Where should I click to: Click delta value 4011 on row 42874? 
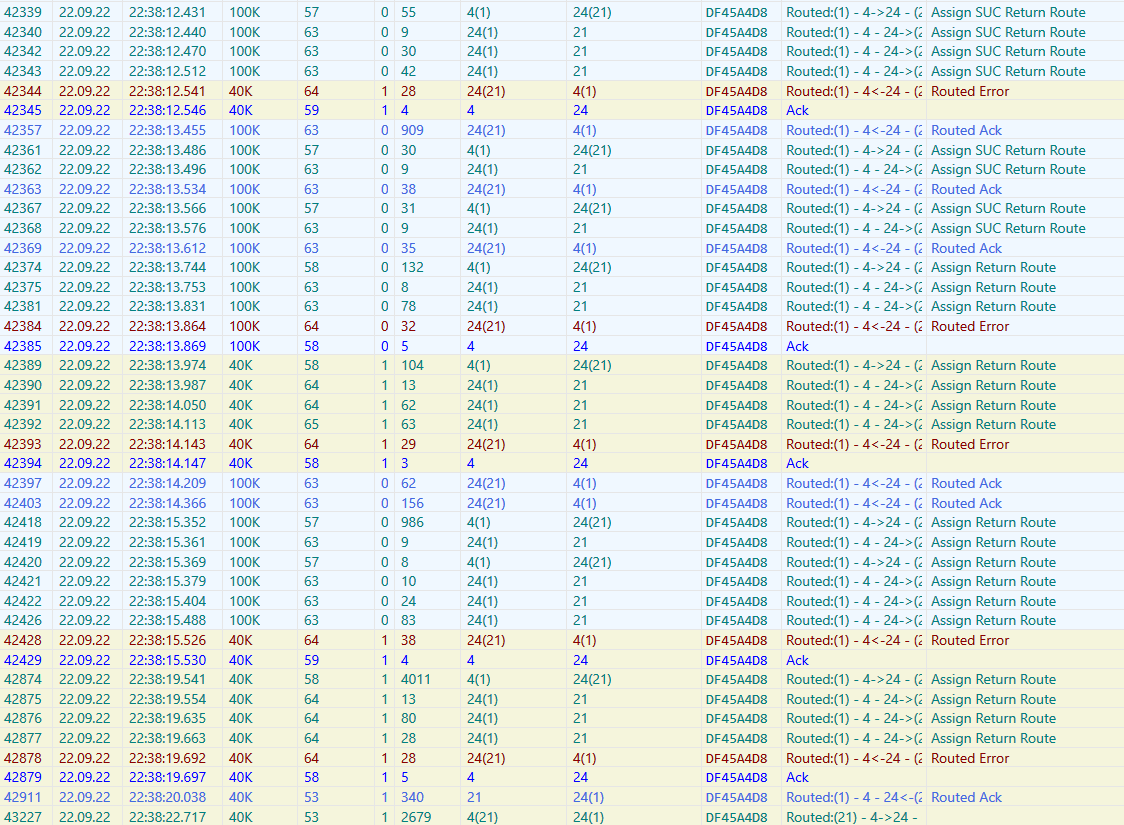pyautogui.click(x=416, y=679)
